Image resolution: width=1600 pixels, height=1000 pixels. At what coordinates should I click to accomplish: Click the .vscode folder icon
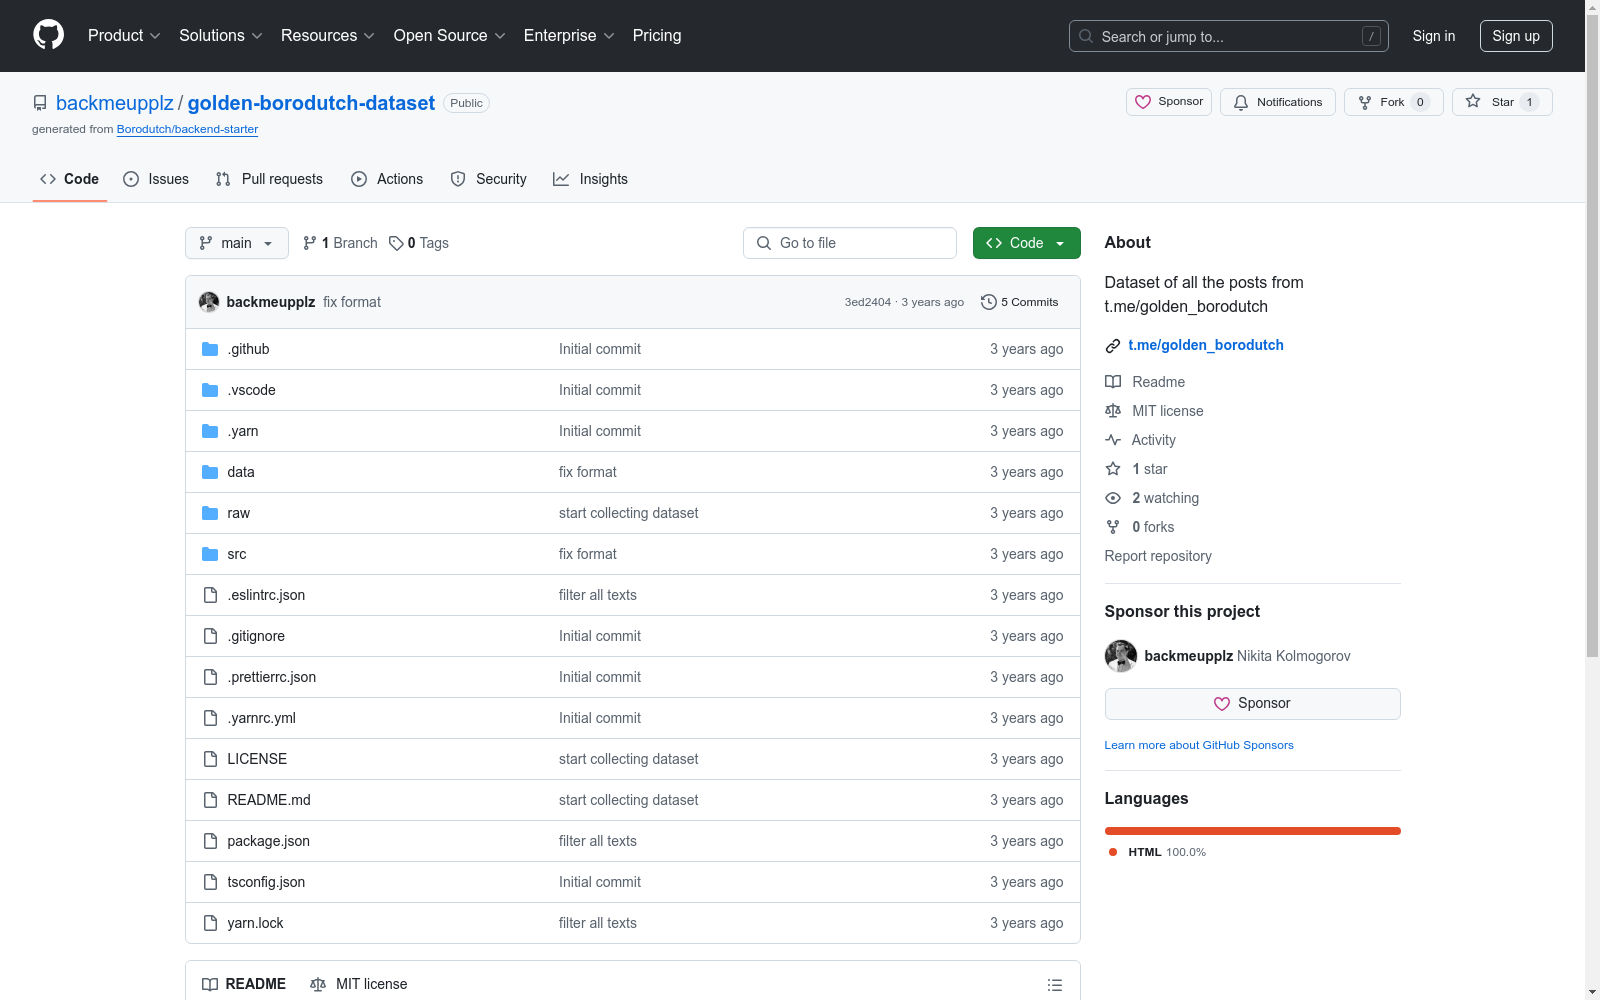click(210, 390)
